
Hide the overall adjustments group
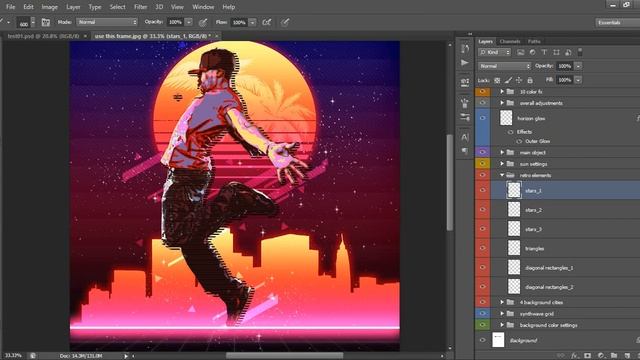(482, 103)
